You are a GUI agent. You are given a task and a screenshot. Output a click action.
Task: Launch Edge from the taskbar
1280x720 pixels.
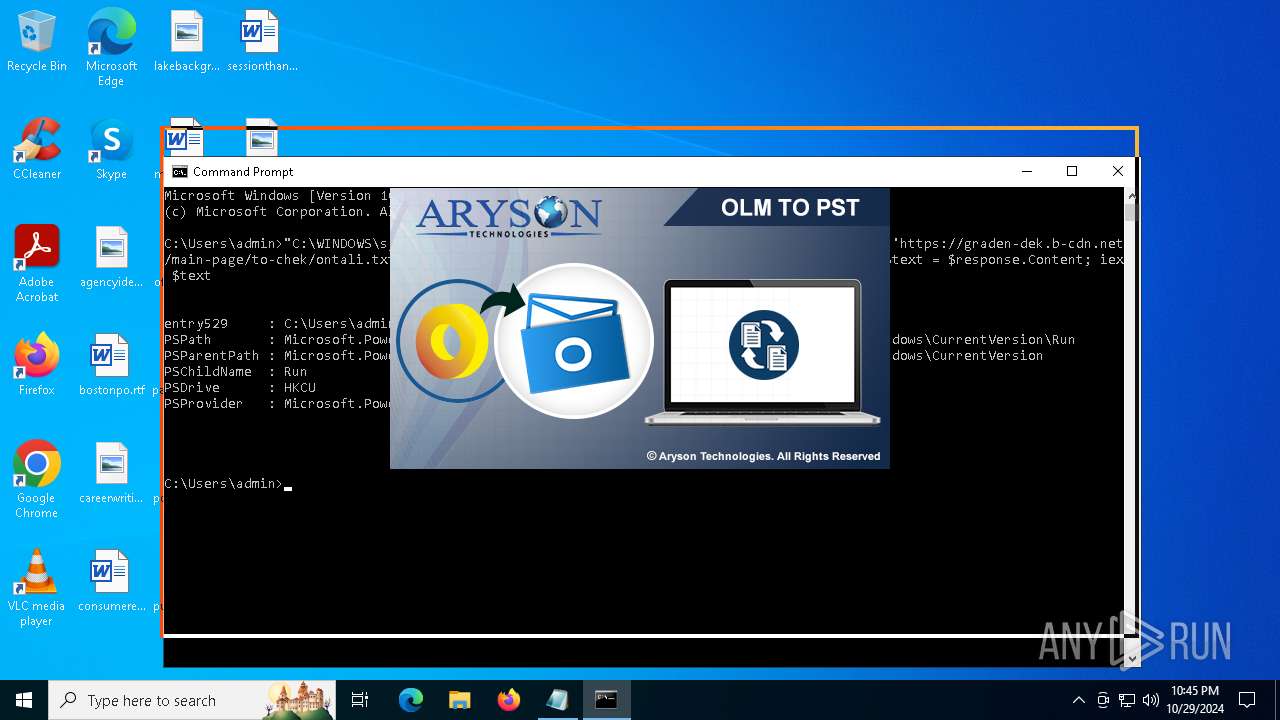[x=411, y=700]
